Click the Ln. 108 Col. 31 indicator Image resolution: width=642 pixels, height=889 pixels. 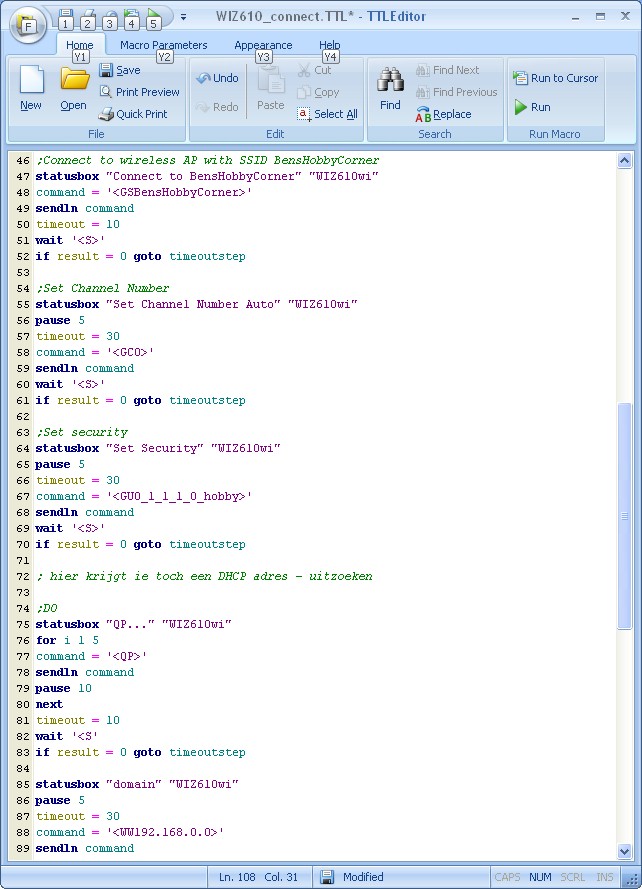point(258,877)
